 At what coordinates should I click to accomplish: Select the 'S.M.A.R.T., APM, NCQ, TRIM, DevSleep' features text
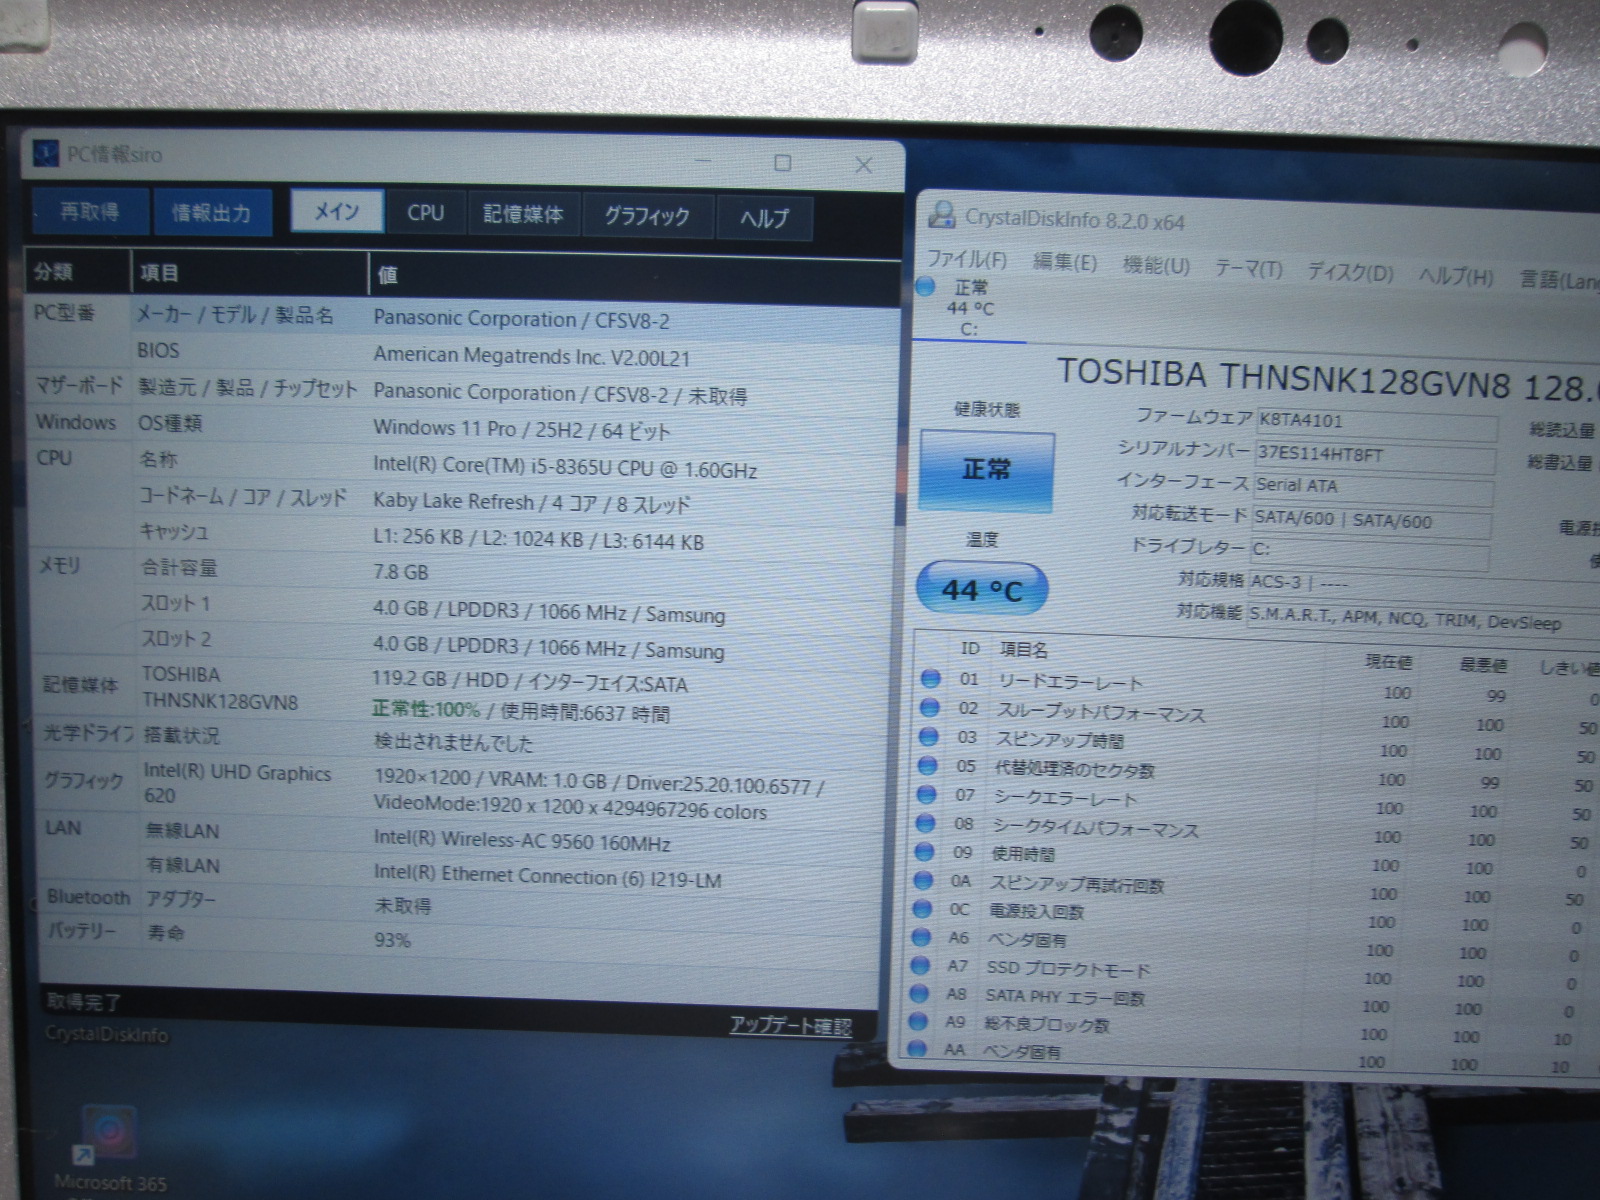click(1405, 618)
